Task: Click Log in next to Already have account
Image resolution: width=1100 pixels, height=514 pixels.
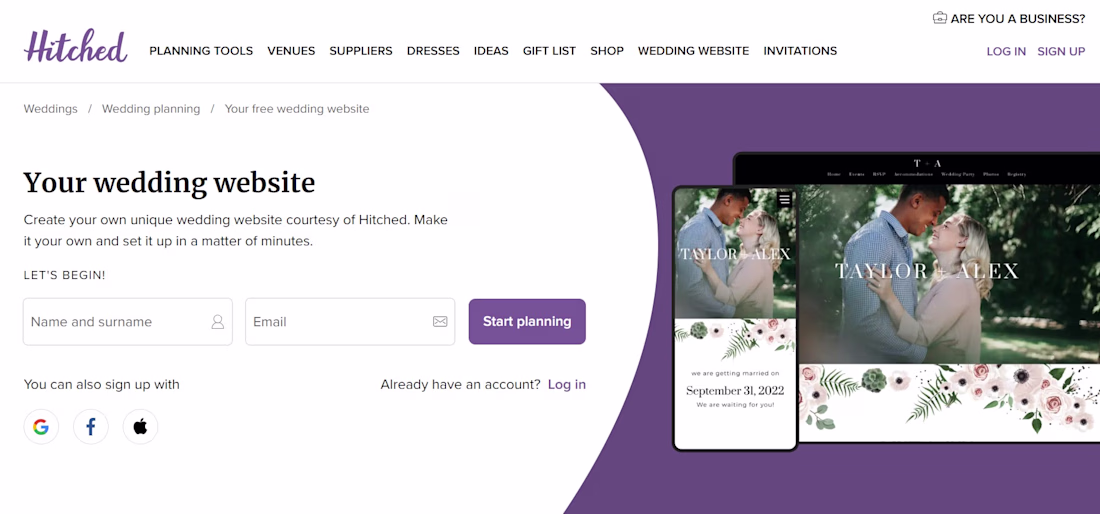Action: coord(567,384)
